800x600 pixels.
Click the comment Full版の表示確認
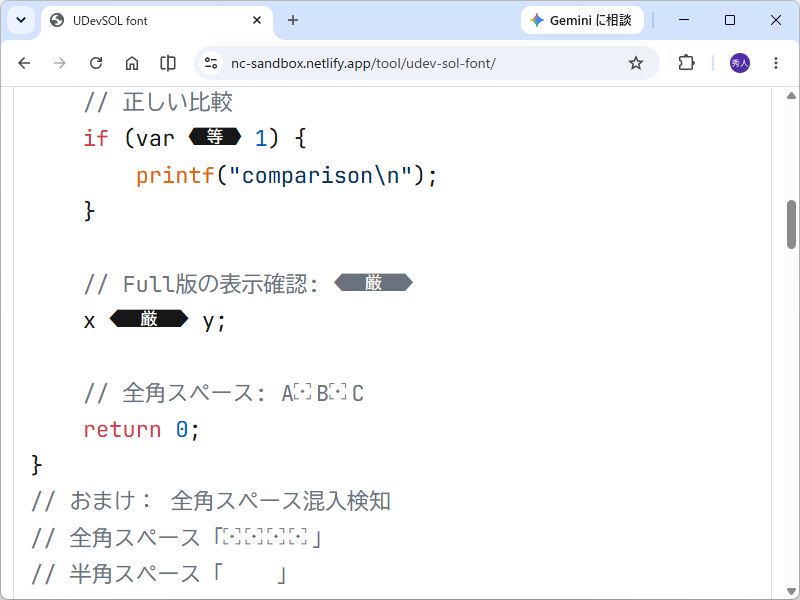click(x=201, y=284)
